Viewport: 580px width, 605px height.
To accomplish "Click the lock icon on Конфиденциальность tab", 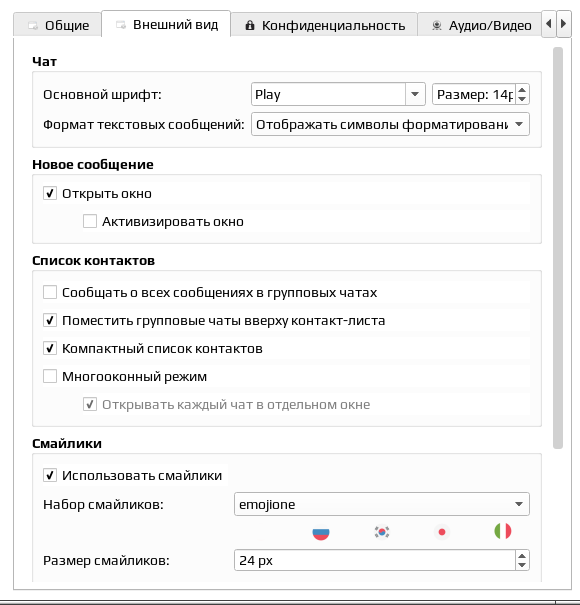I will point(250,25).
